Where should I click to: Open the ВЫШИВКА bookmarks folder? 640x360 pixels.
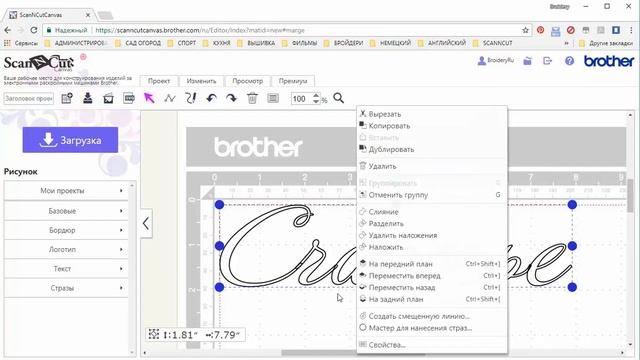[256, 43]
